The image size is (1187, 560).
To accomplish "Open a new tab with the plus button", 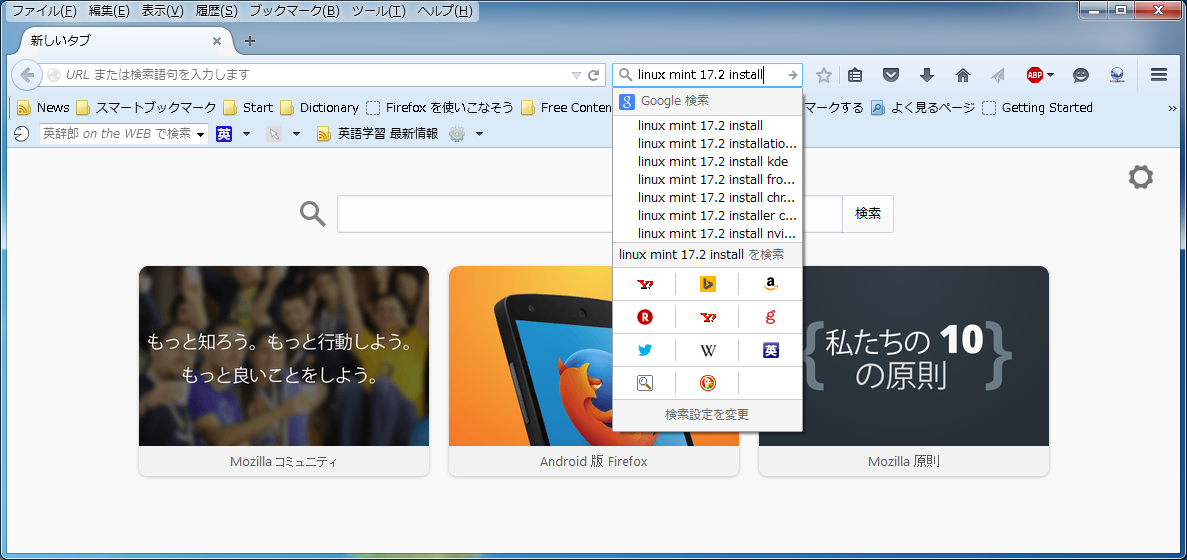I will (250, 41).
